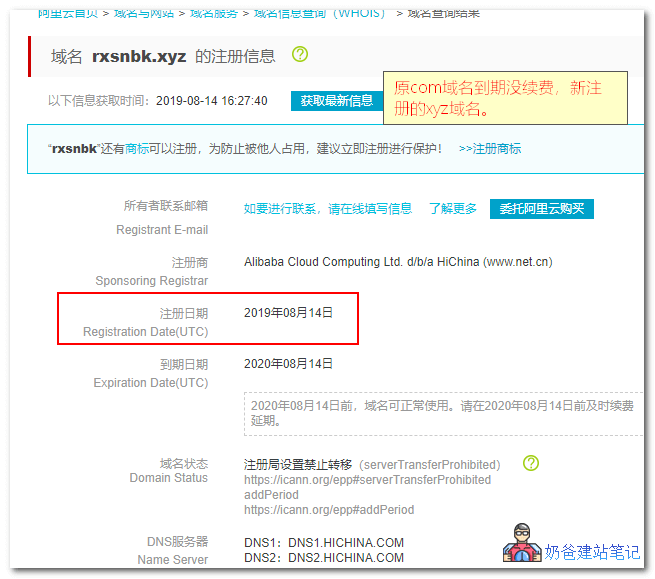Click the help icon beside the domain title

click(x=300, y=54)
